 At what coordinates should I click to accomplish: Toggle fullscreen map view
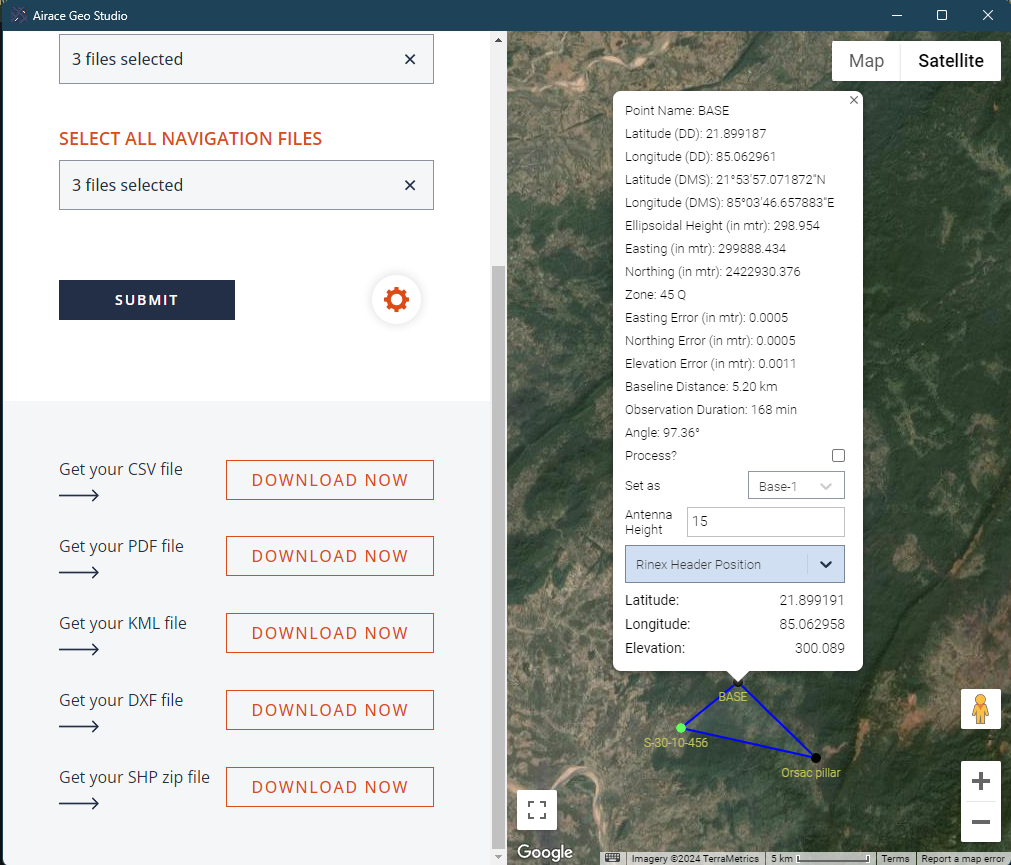(x=537, y=810)
